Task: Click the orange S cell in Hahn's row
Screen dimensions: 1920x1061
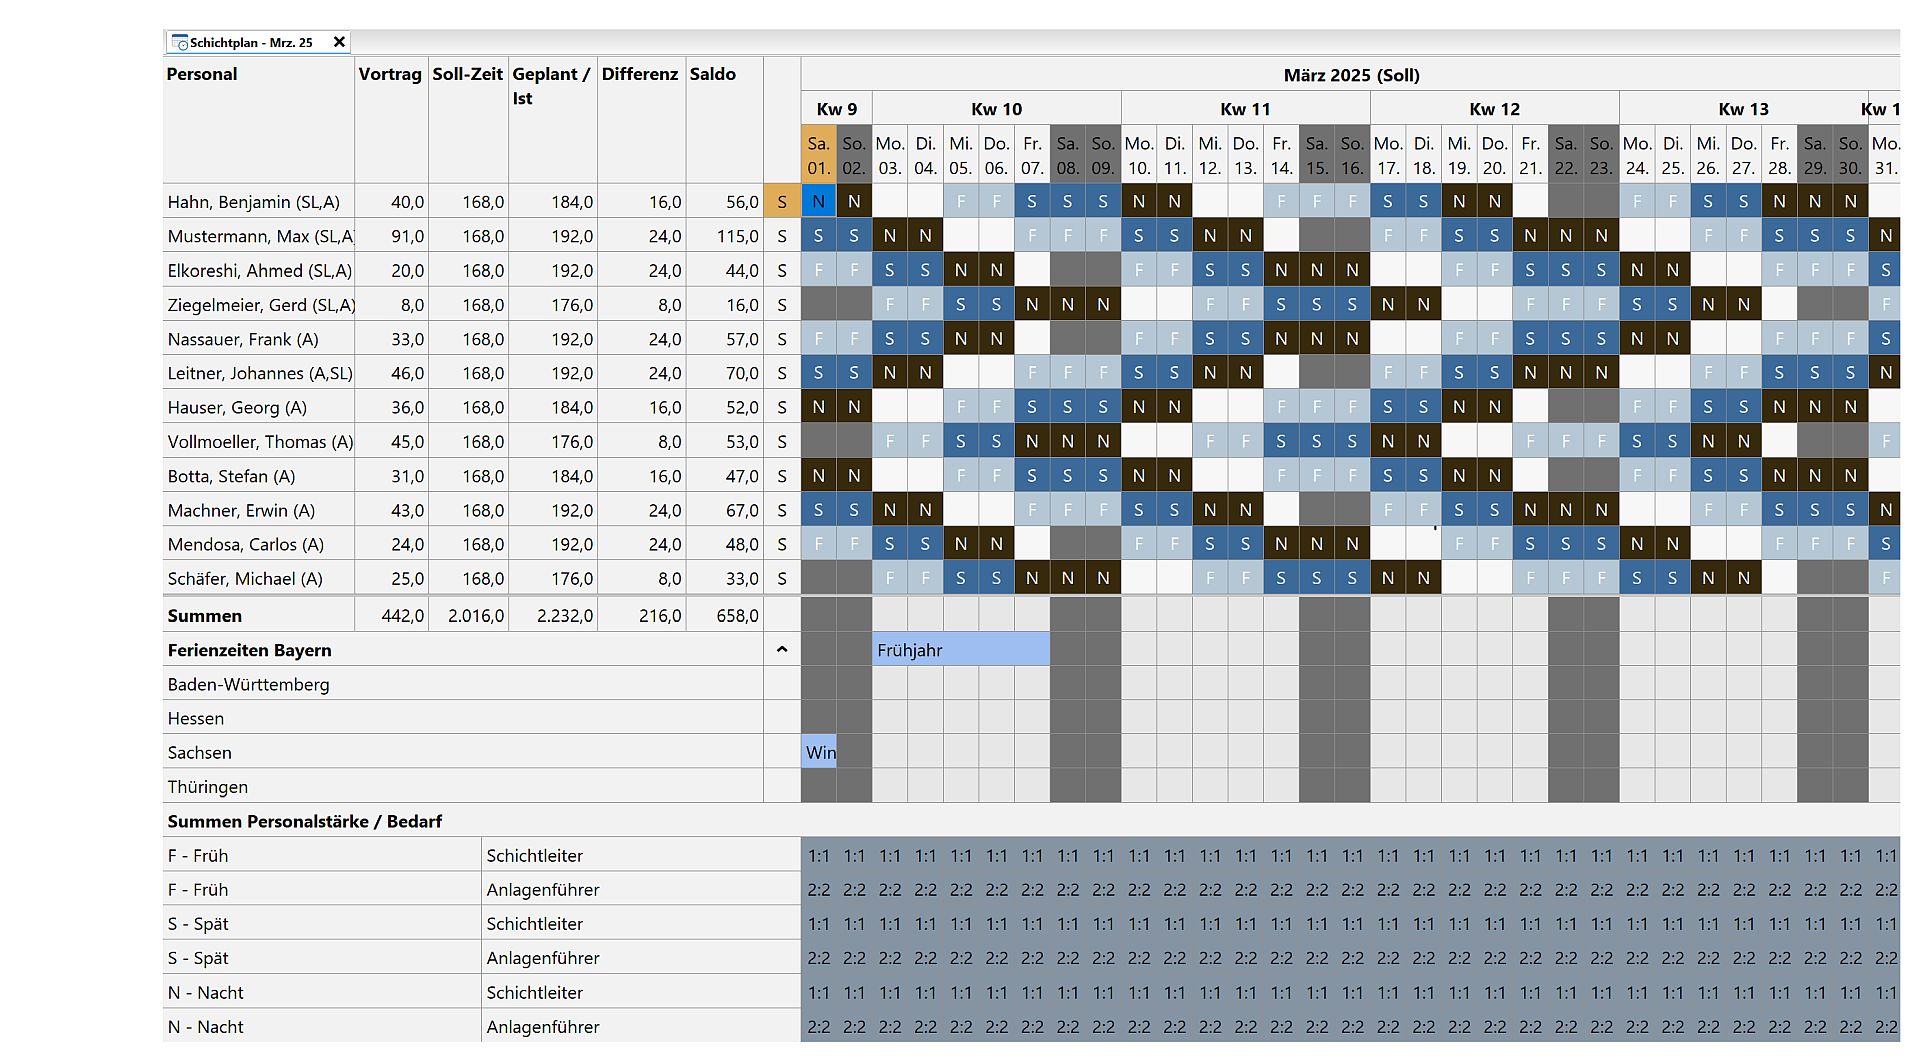Action: [782, 202]
